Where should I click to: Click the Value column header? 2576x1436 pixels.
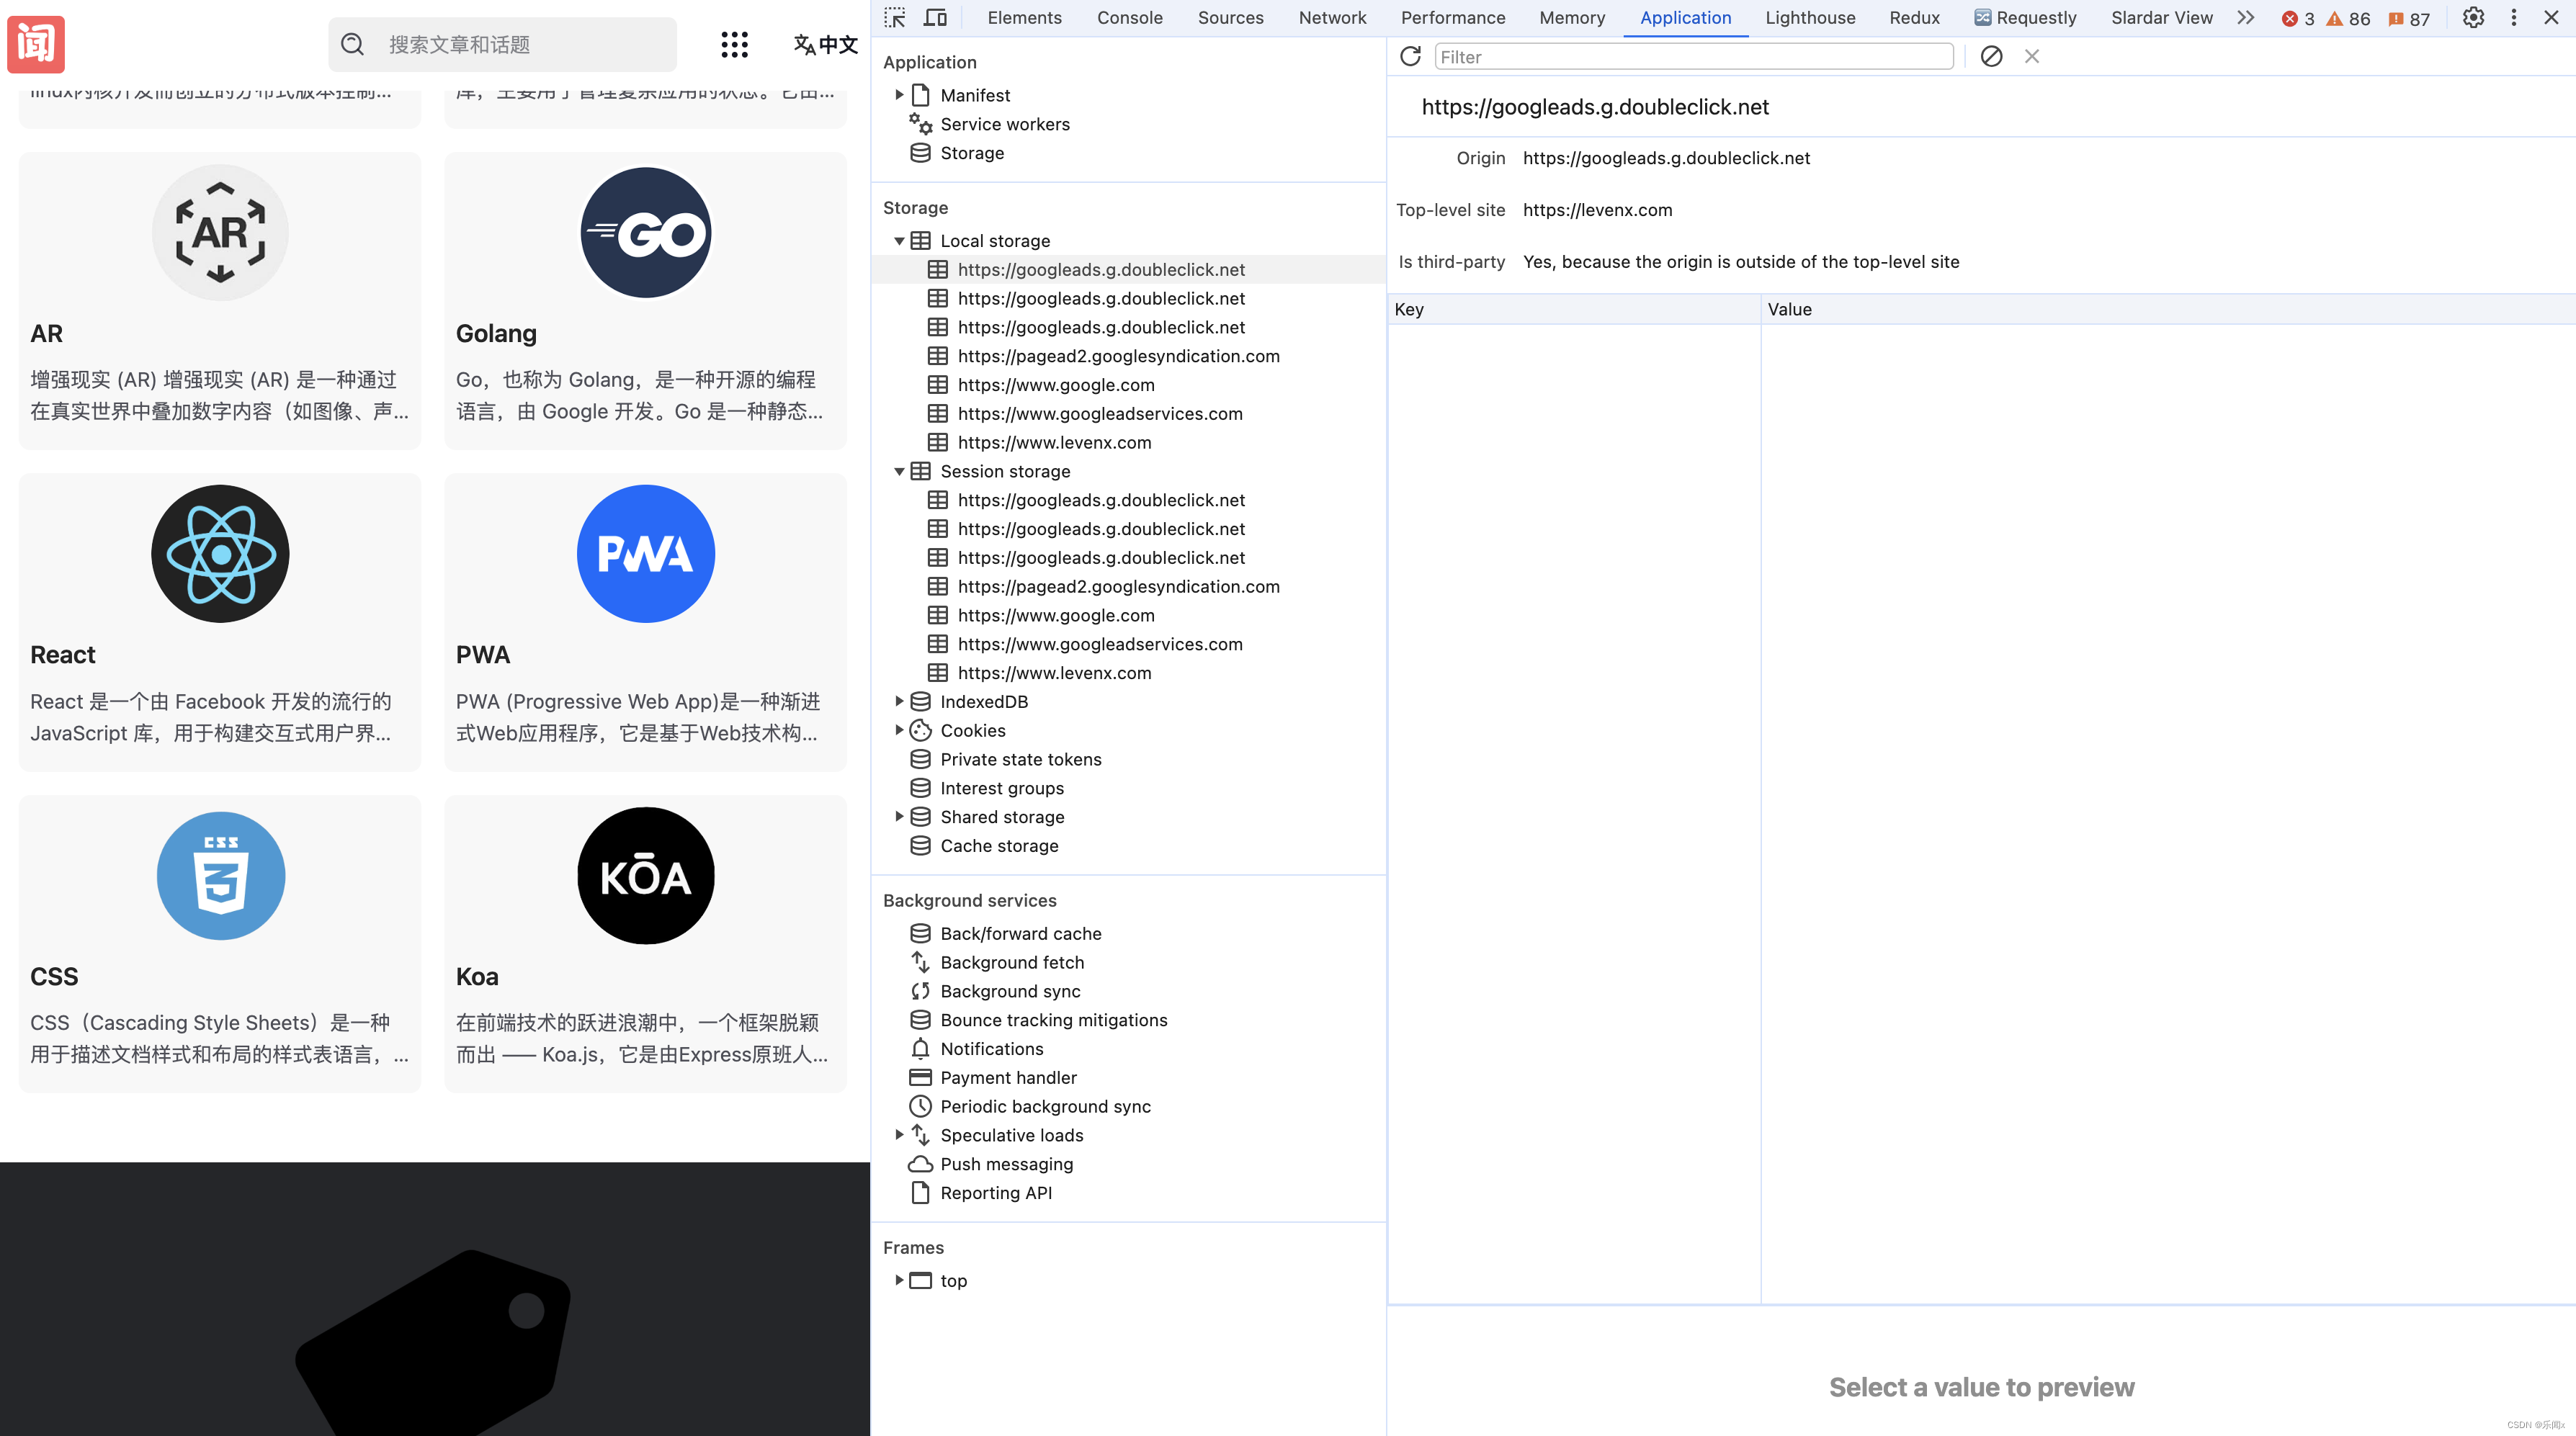[2167, 309]
